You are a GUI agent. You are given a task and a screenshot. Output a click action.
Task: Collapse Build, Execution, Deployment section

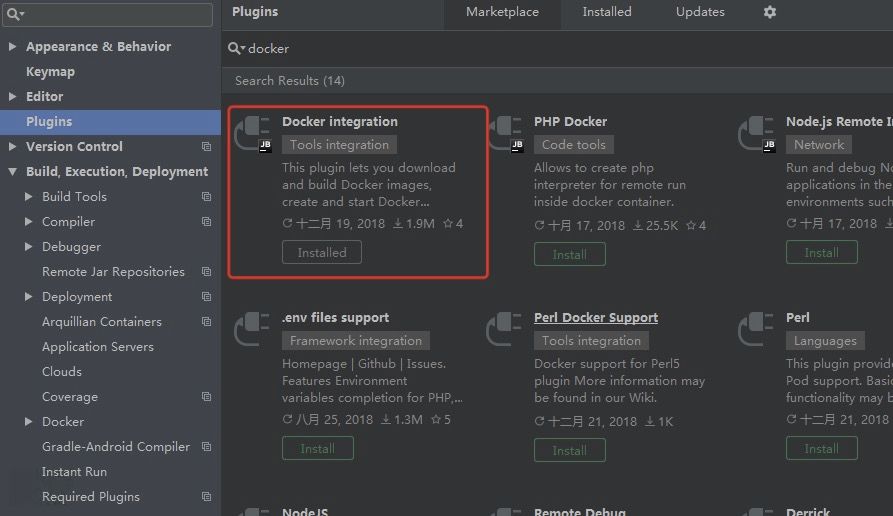(x=12, y=172)
